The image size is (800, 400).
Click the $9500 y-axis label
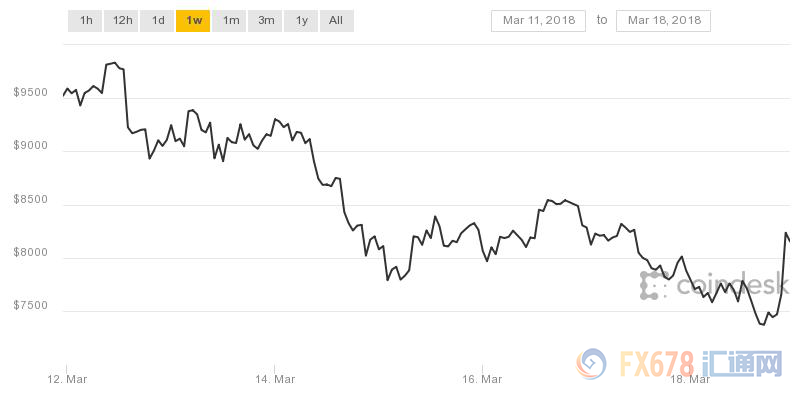(x=30, y=93)
